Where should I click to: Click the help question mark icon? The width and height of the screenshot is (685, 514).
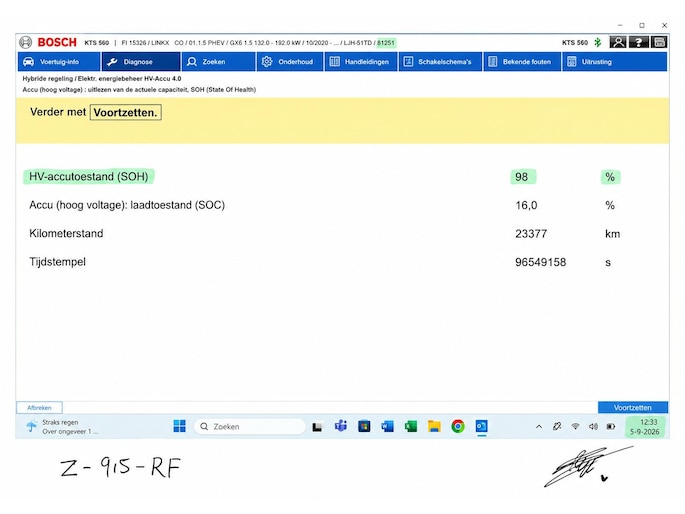[639, 42]
